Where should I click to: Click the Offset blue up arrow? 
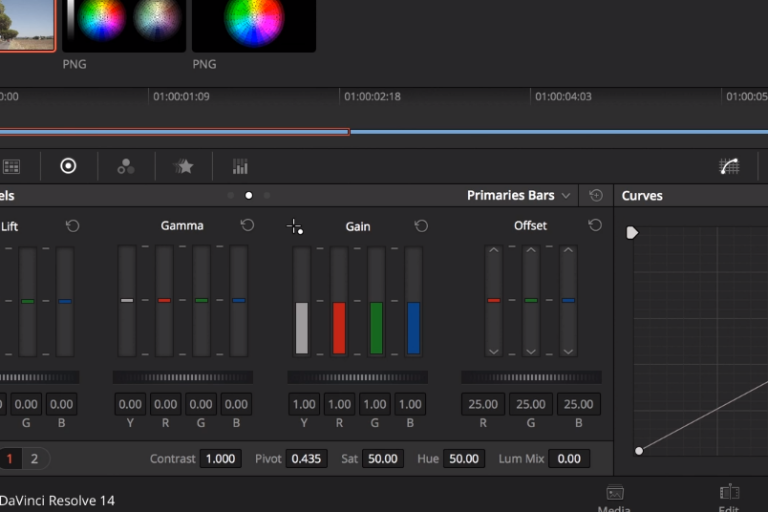568,250
